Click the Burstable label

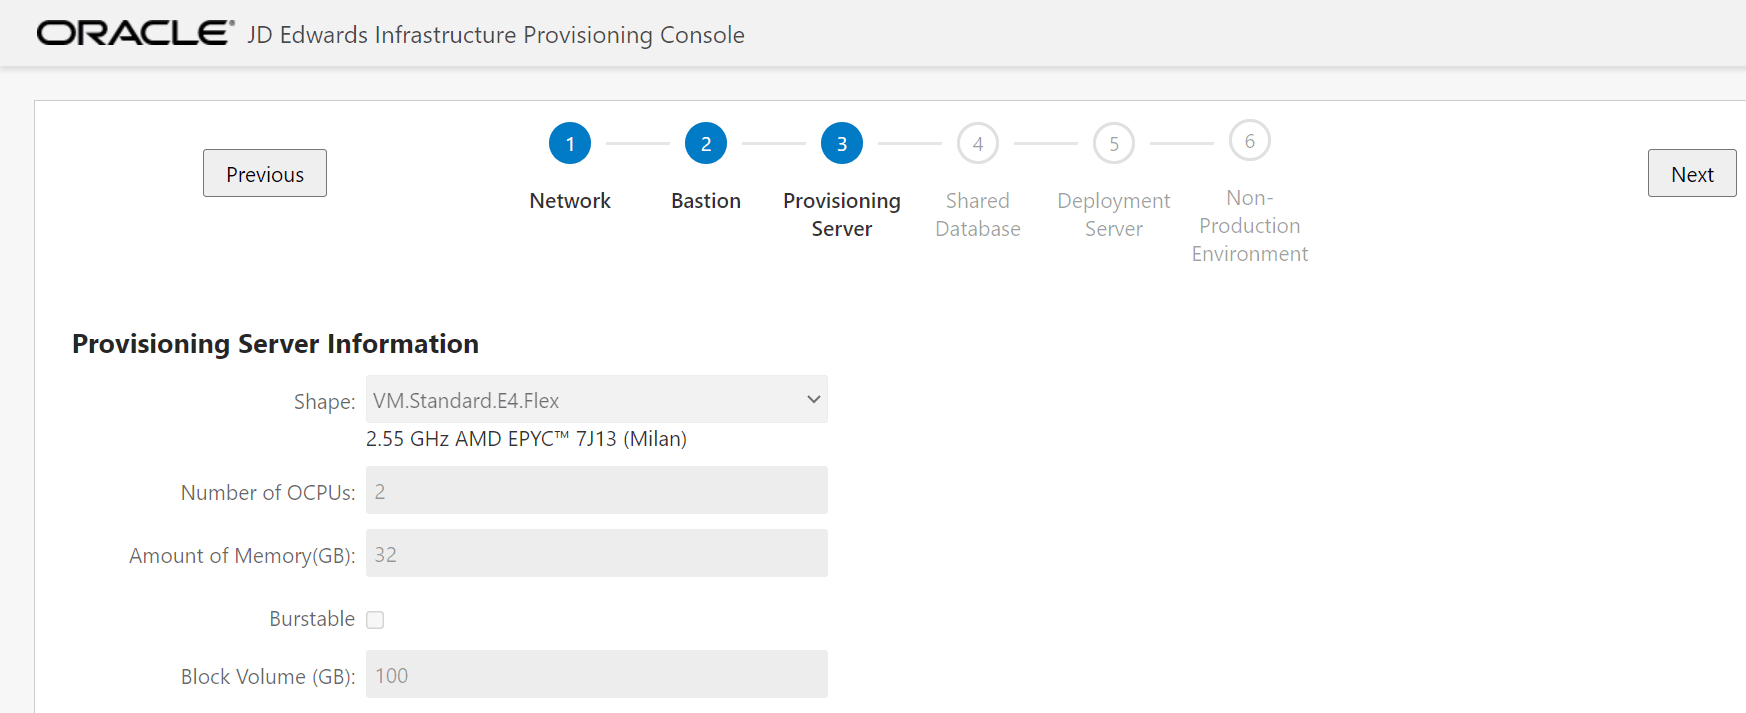tap(312, 619)
